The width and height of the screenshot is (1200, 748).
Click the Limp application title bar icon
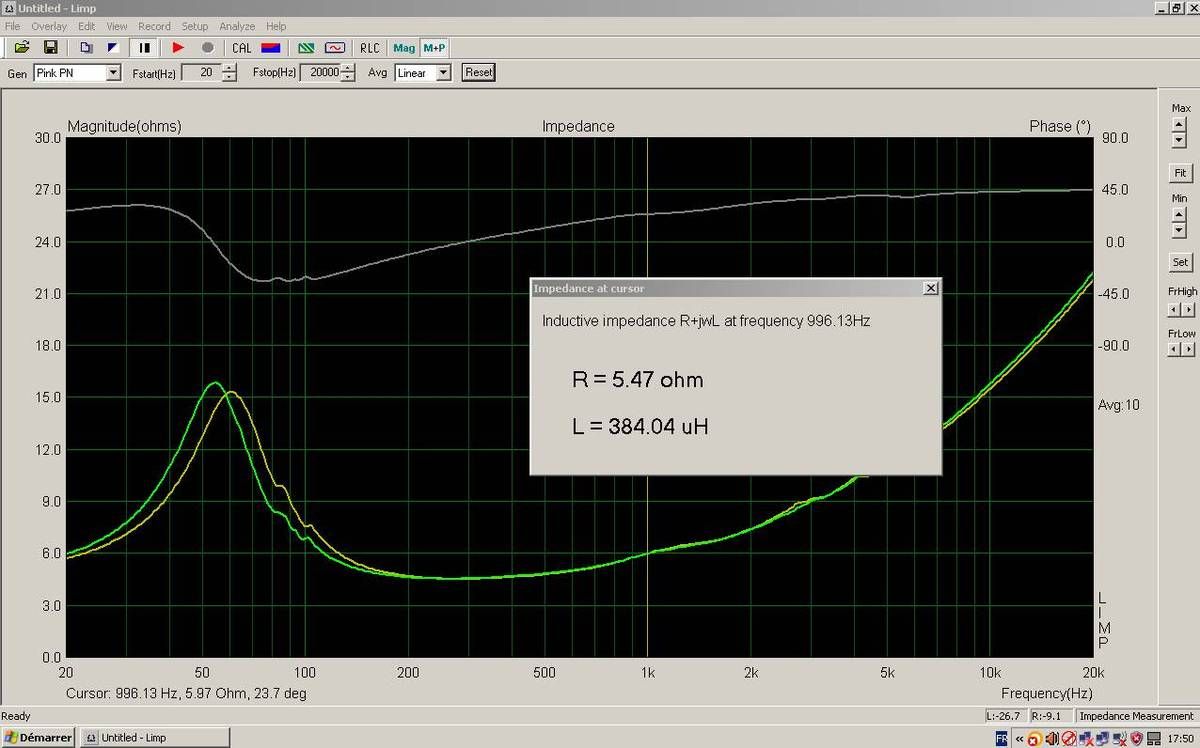[9, 8]
